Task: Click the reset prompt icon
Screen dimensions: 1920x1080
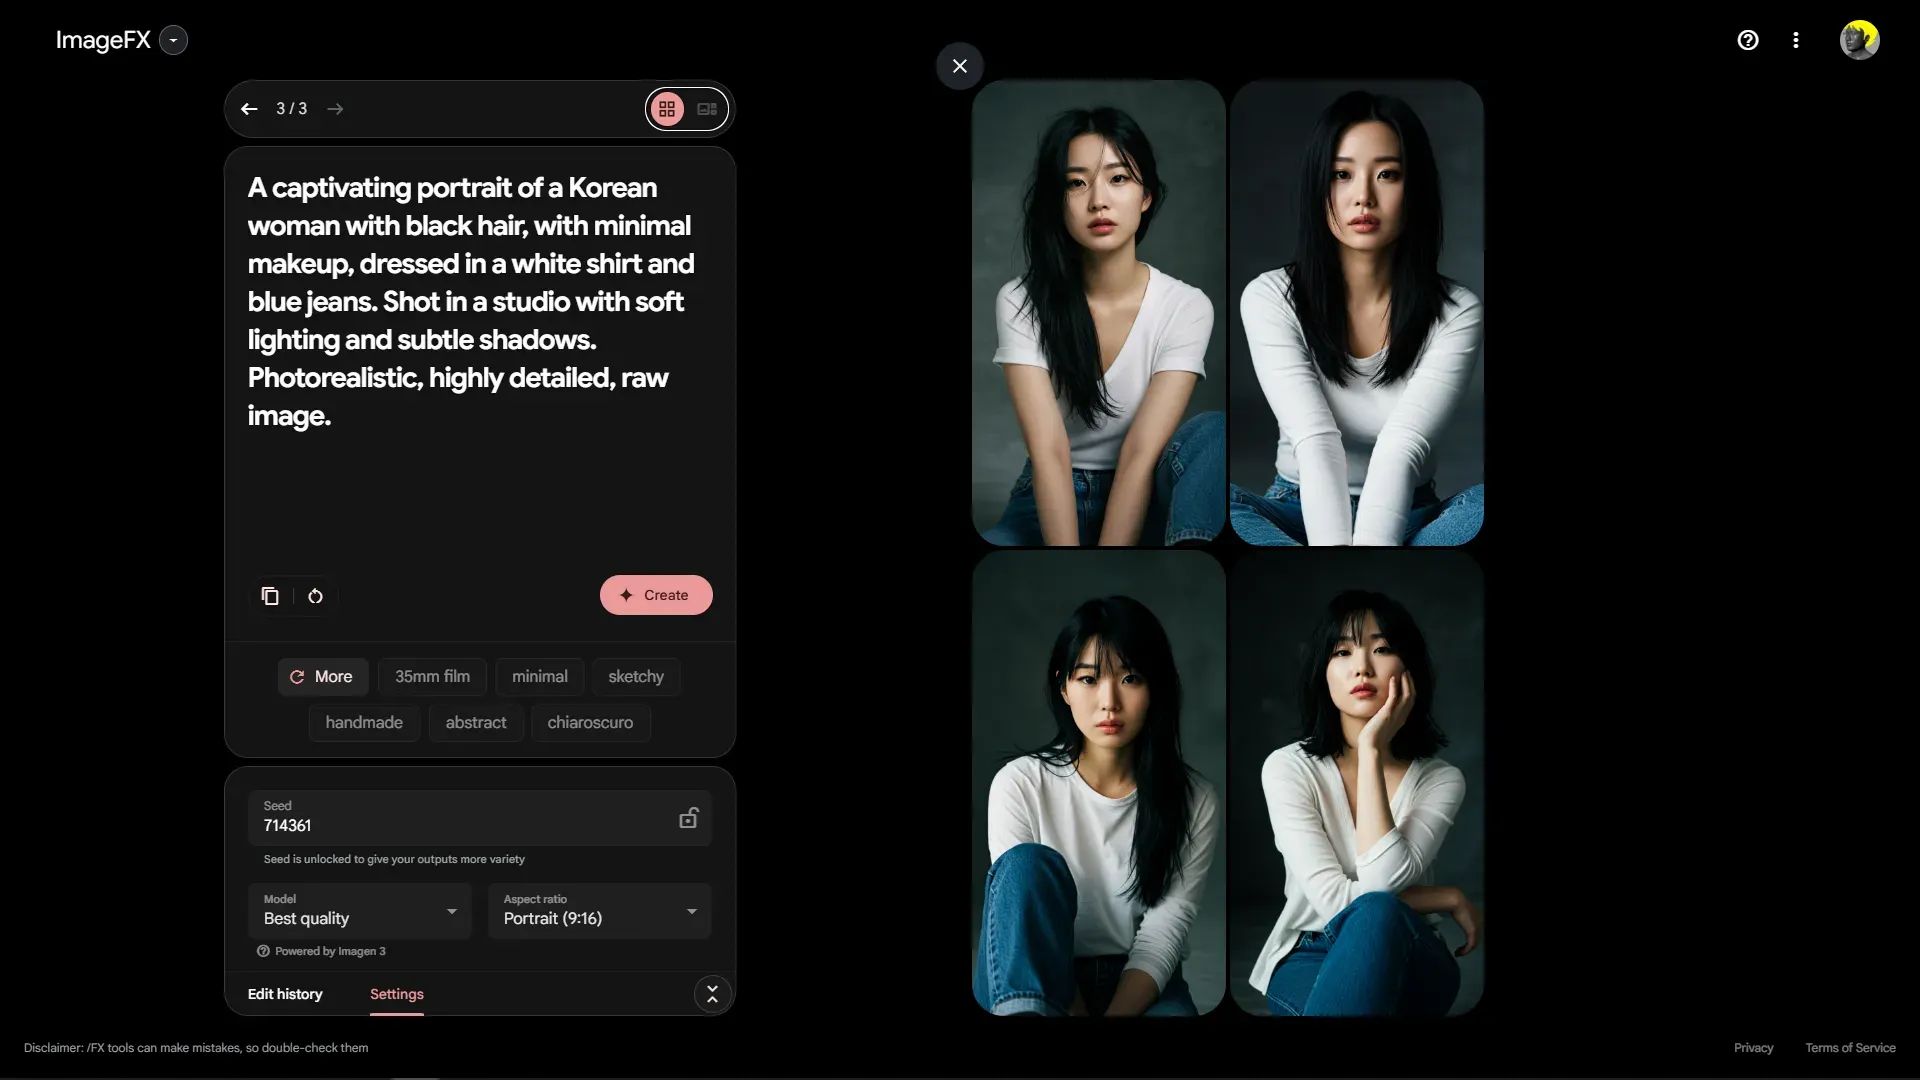Action: (315, 596)
